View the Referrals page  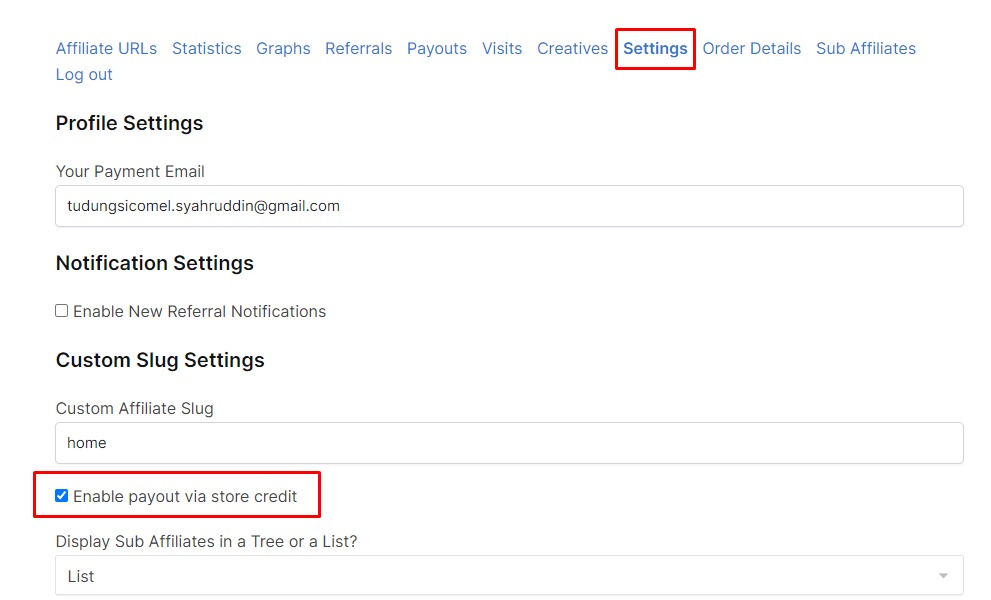358,48
